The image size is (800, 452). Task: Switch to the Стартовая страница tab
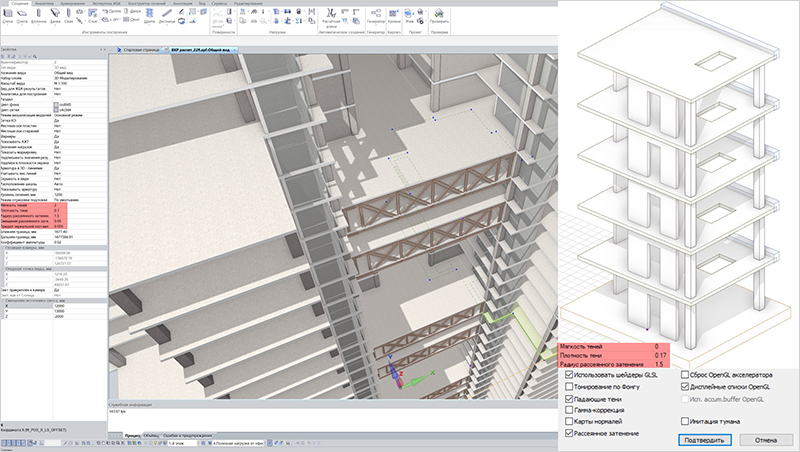point(141,50)
